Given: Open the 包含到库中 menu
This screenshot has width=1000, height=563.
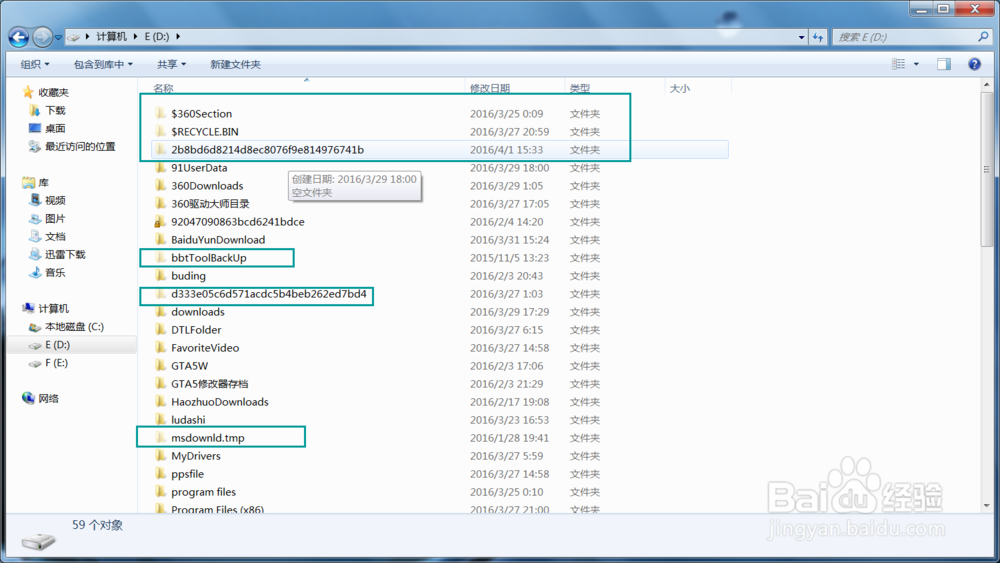Looking at the screenshot, I should pyautogui.click(x=103, y=64).
